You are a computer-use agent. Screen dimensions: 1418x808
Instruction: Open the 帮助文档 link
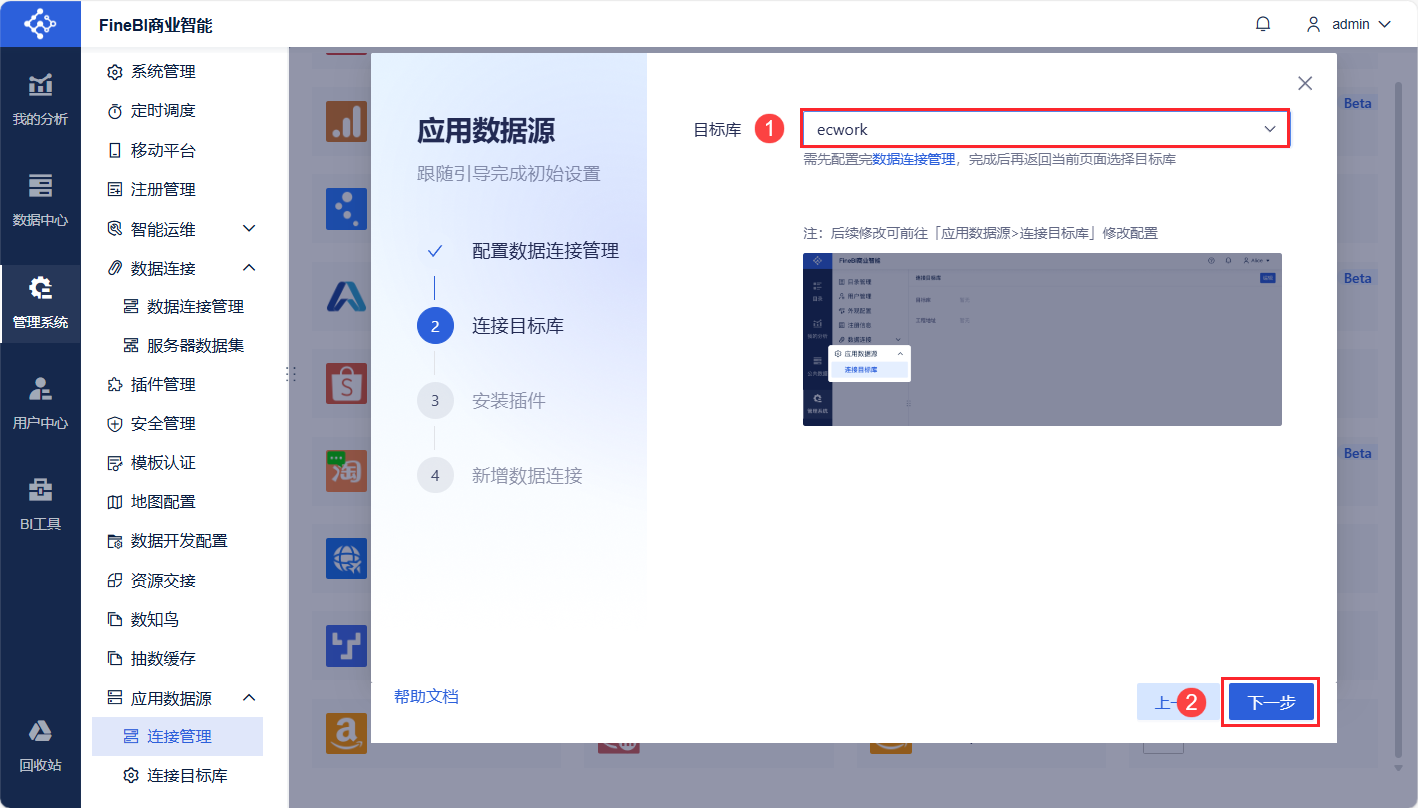tap(426, 697)
